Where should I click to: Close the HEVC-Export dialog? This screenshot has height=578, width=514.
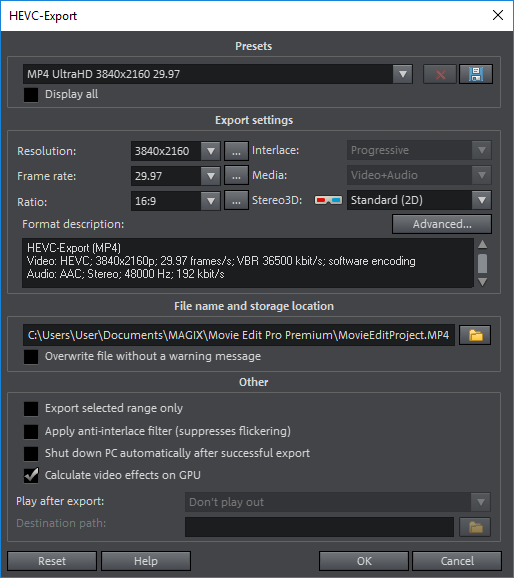[498, 15]
